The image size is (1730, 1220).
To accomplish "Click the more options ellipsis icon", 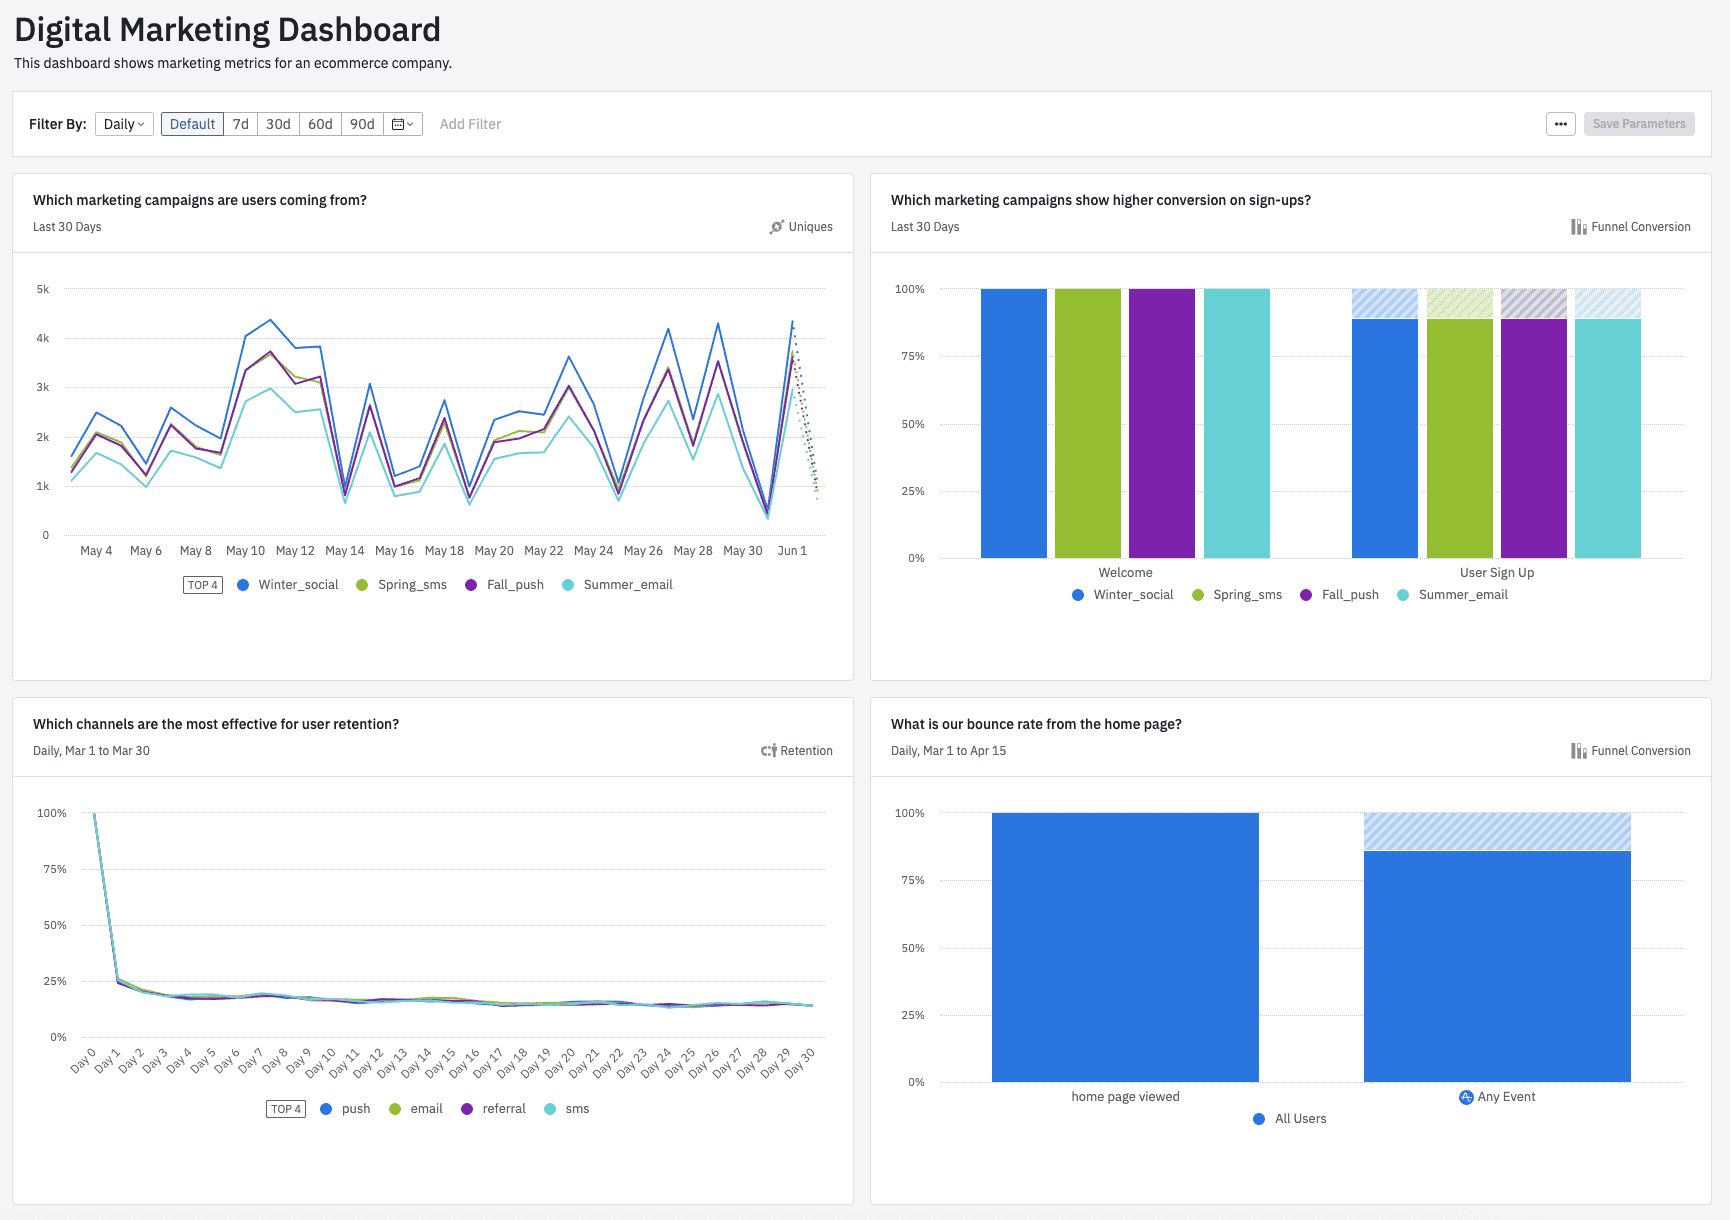I will (x=1560, y=123).
